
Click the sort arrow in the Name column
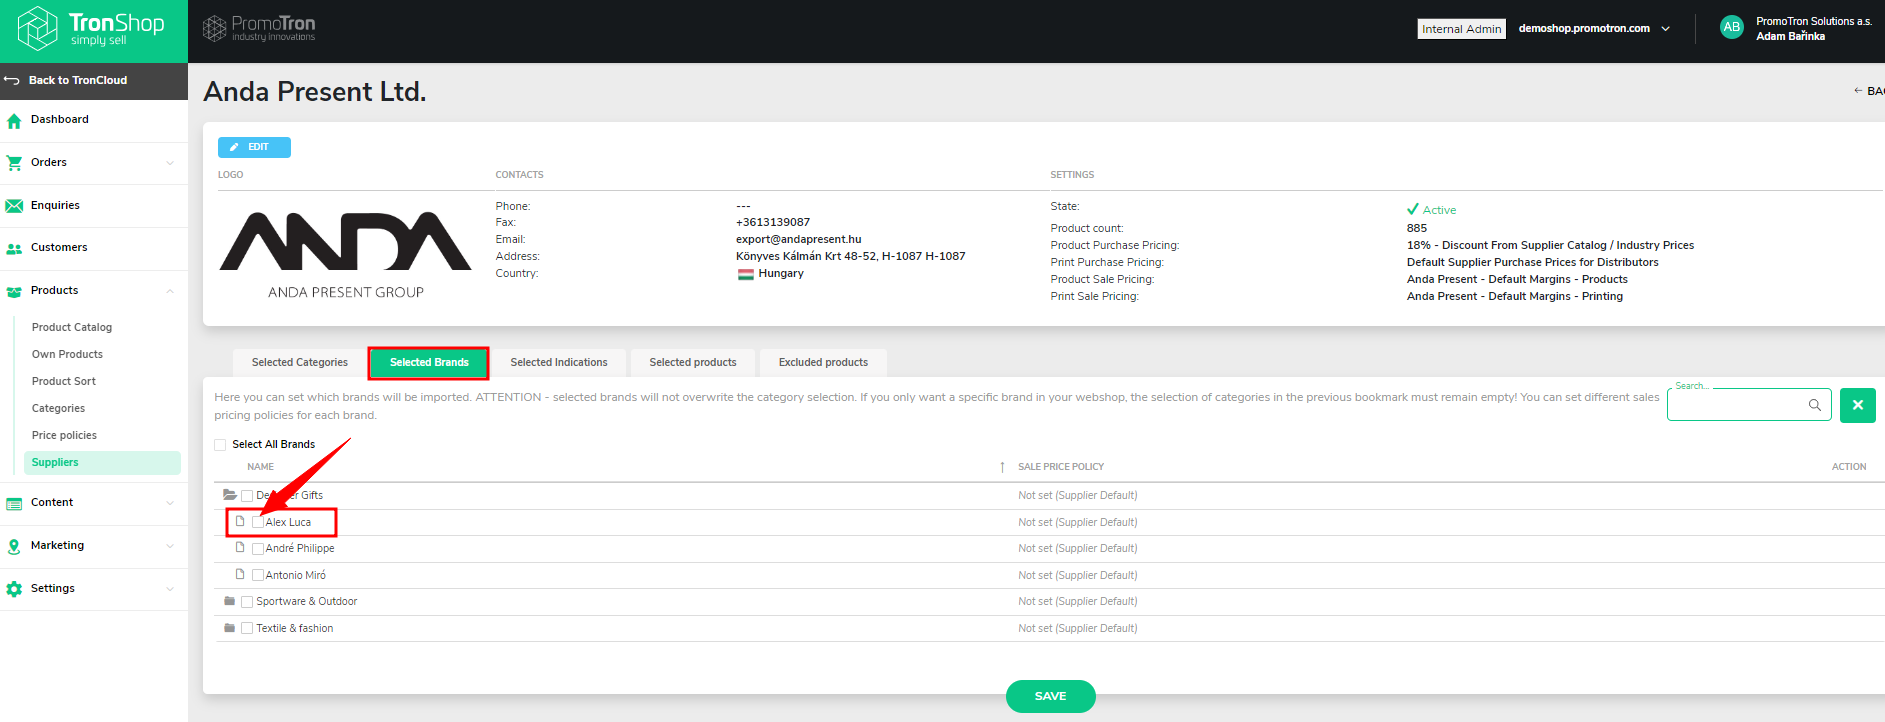point(1002,467)
